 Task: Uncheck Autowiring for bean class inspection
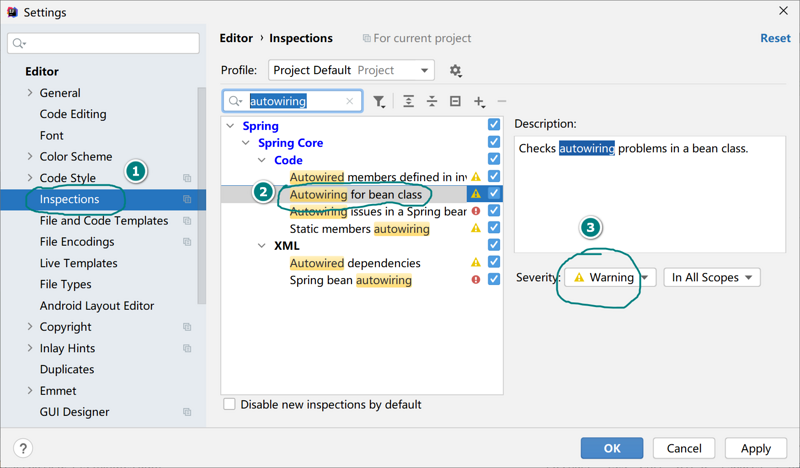coord(494,193)
